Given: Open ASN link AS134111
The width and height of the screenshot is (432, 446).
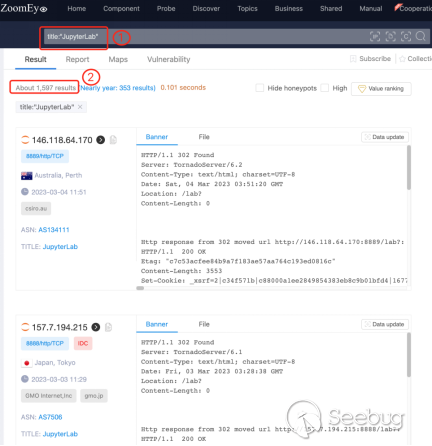Looking at the screenshot, I should point(54,230).
